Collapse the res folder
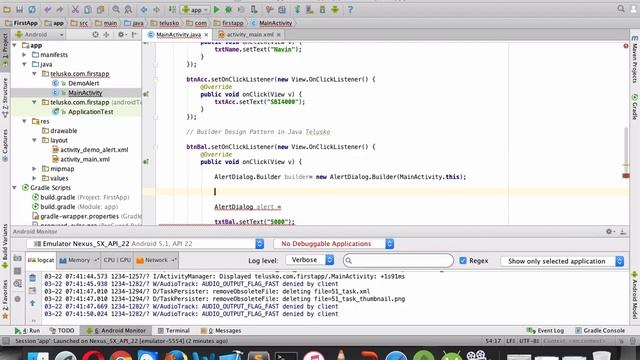640x360 pixels. coord(24,121)
